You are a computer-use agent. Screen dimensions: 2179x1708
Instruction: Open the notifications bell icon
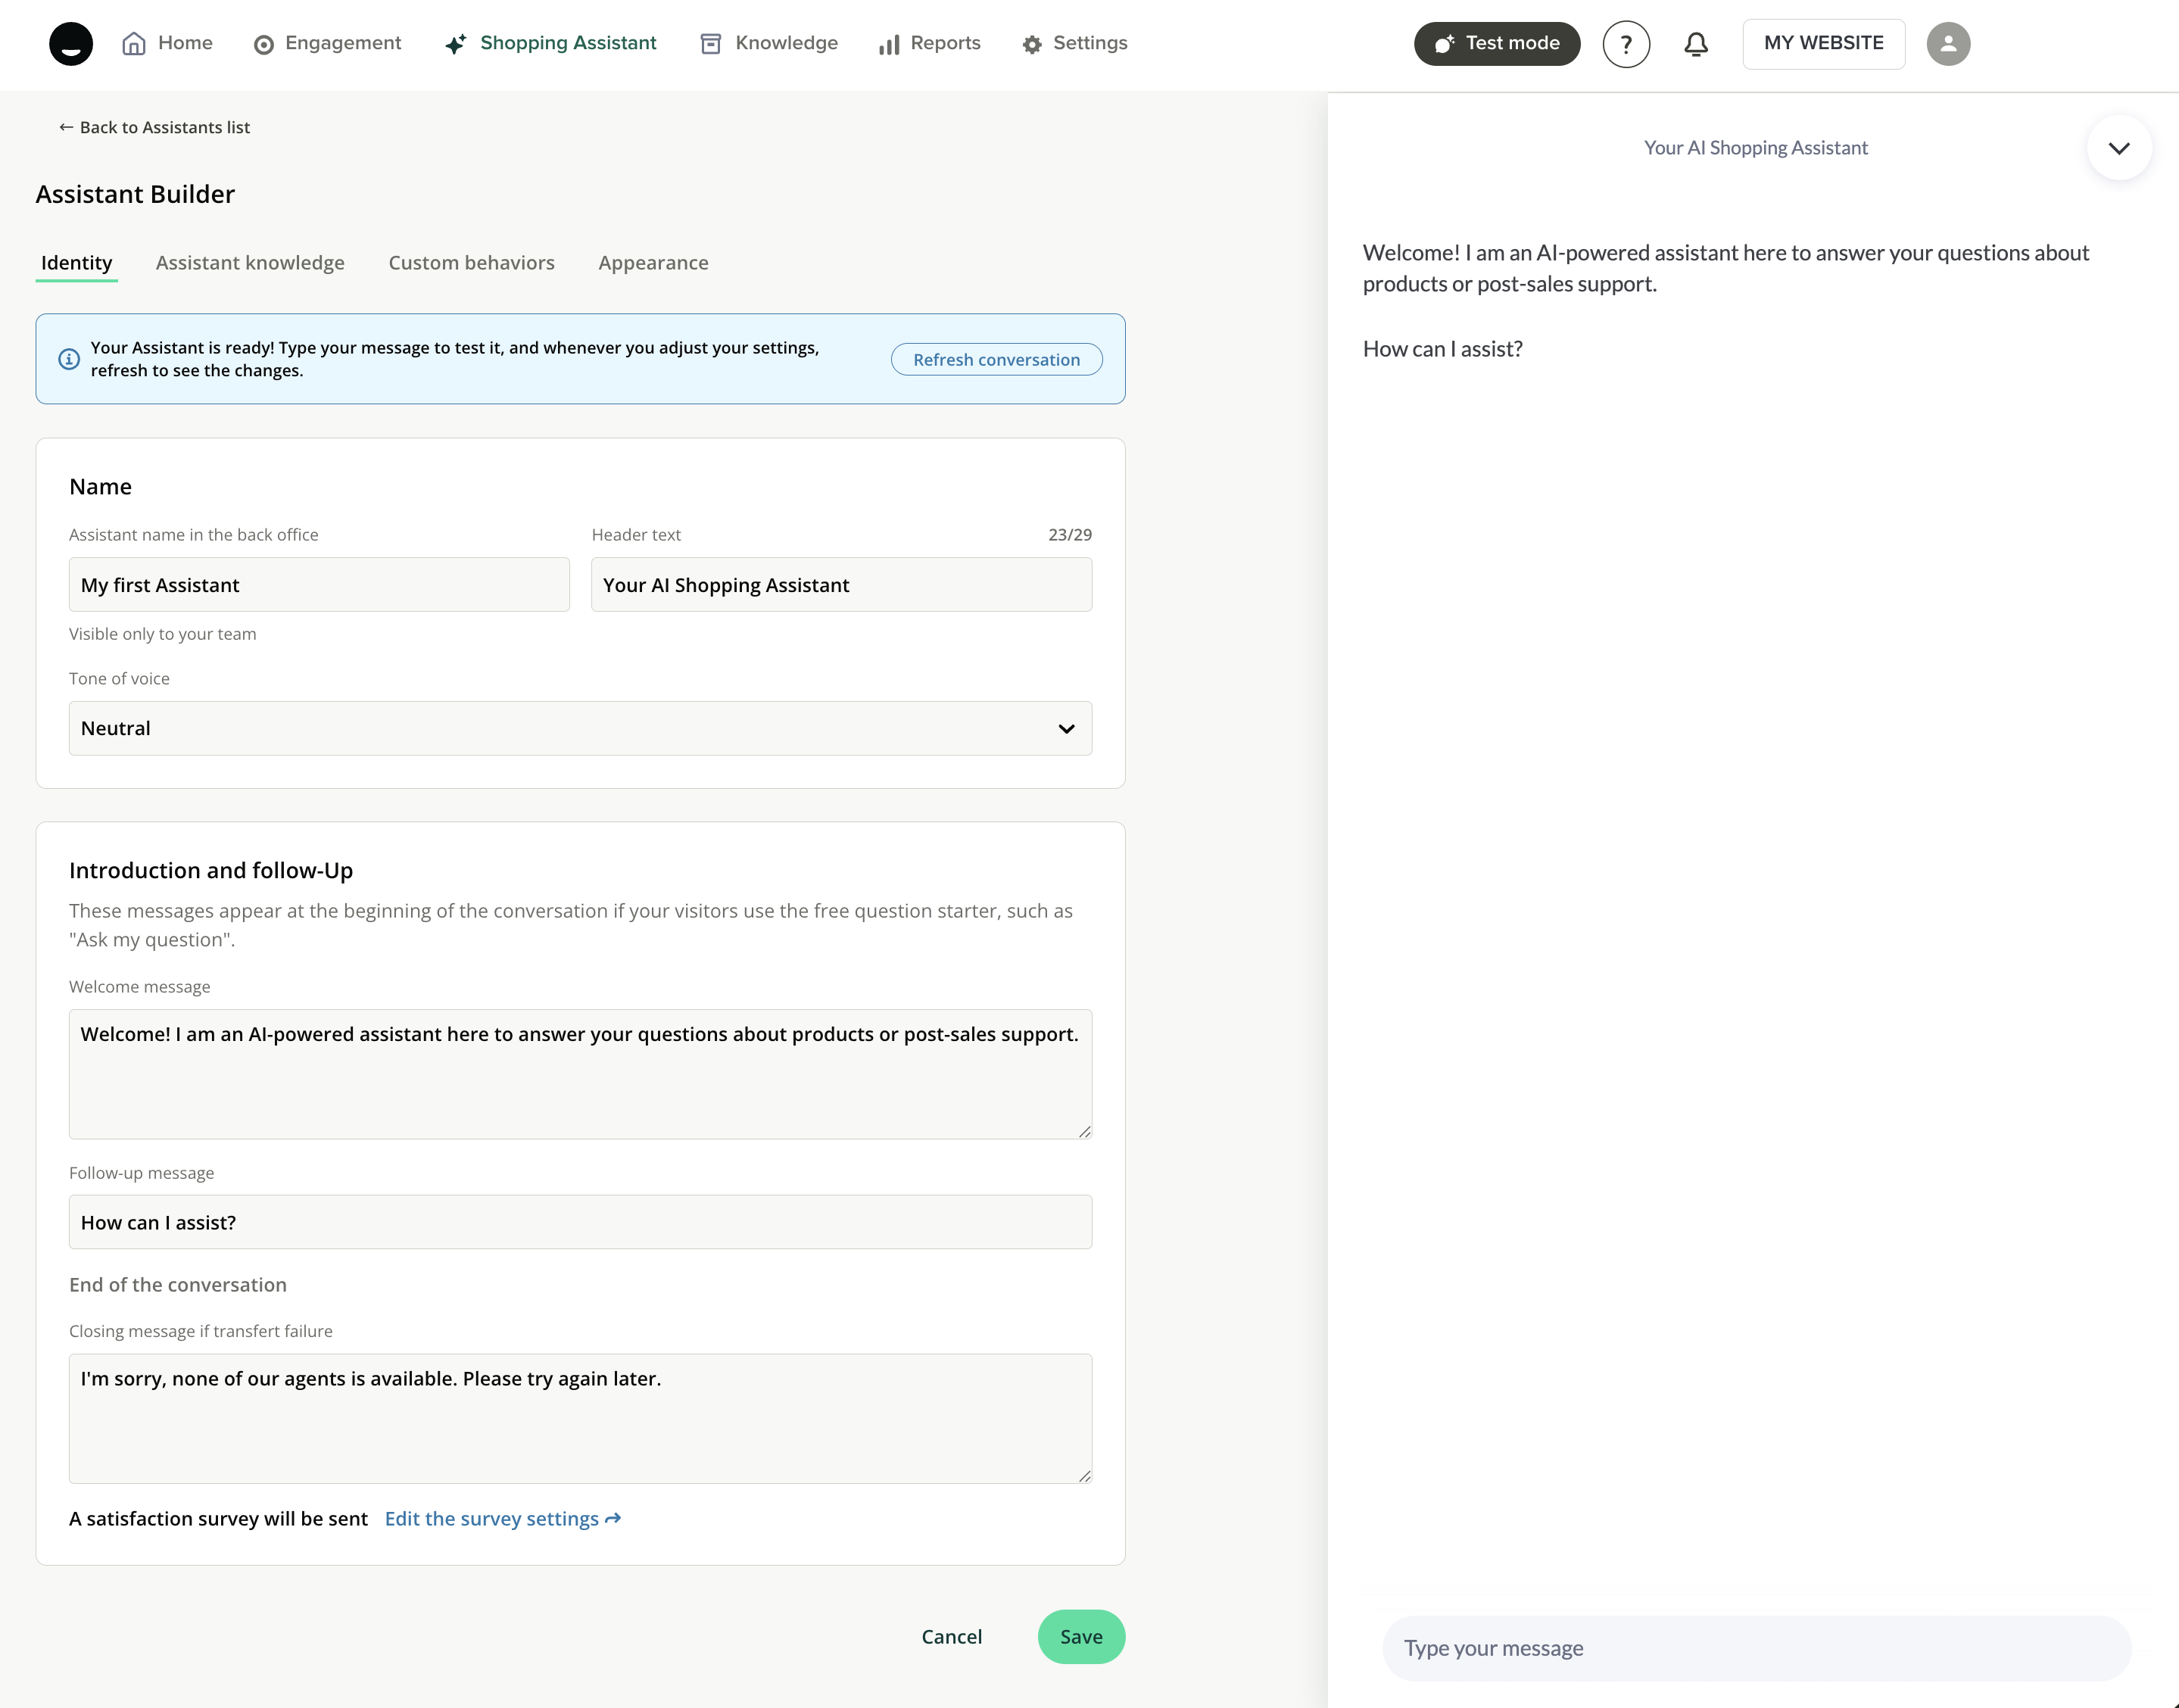tap(1696, 44)
